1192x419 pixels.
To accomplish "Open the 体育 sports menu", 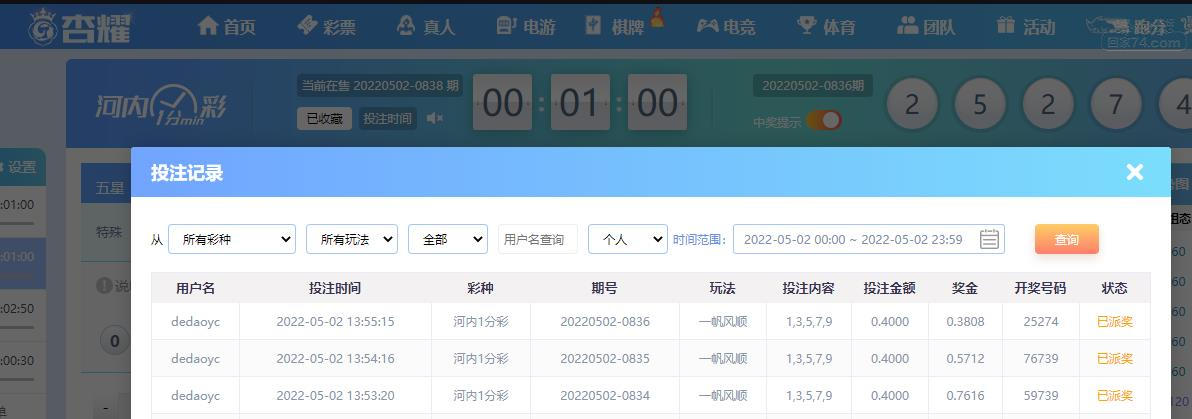I will point(826,27).
